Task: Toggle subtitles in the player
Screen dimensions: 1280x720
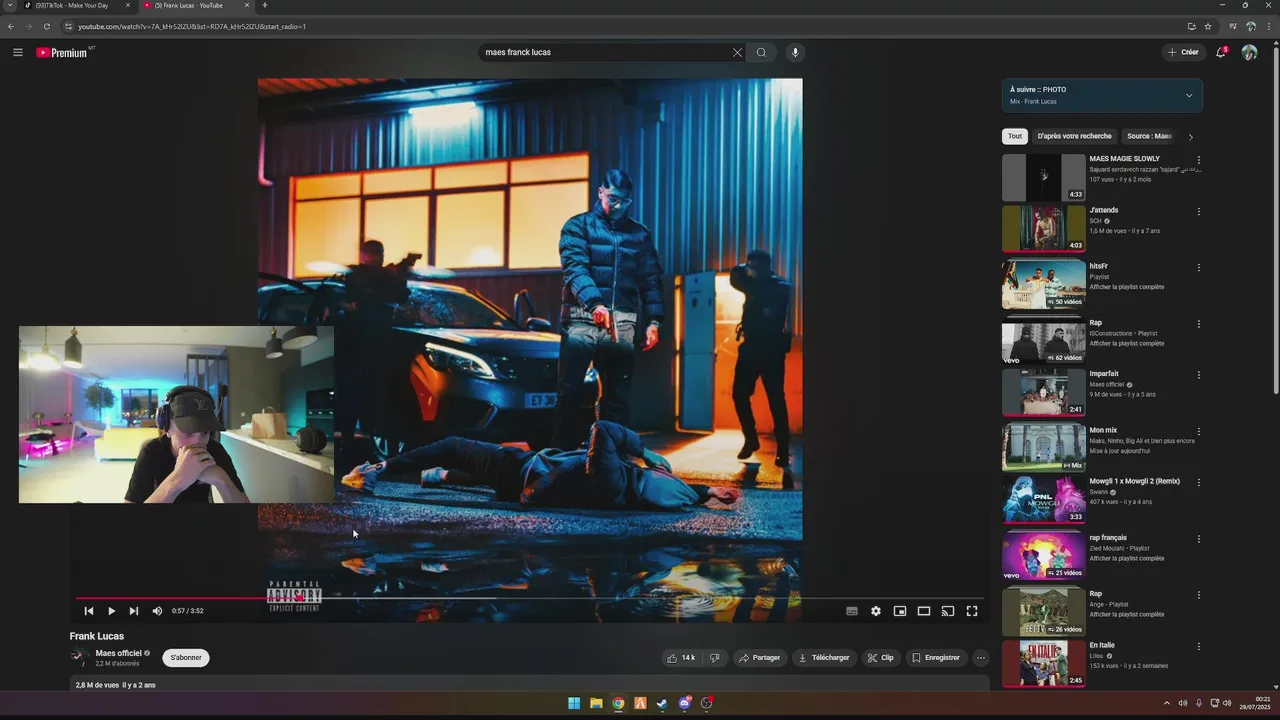Action: tap(852, 611)
